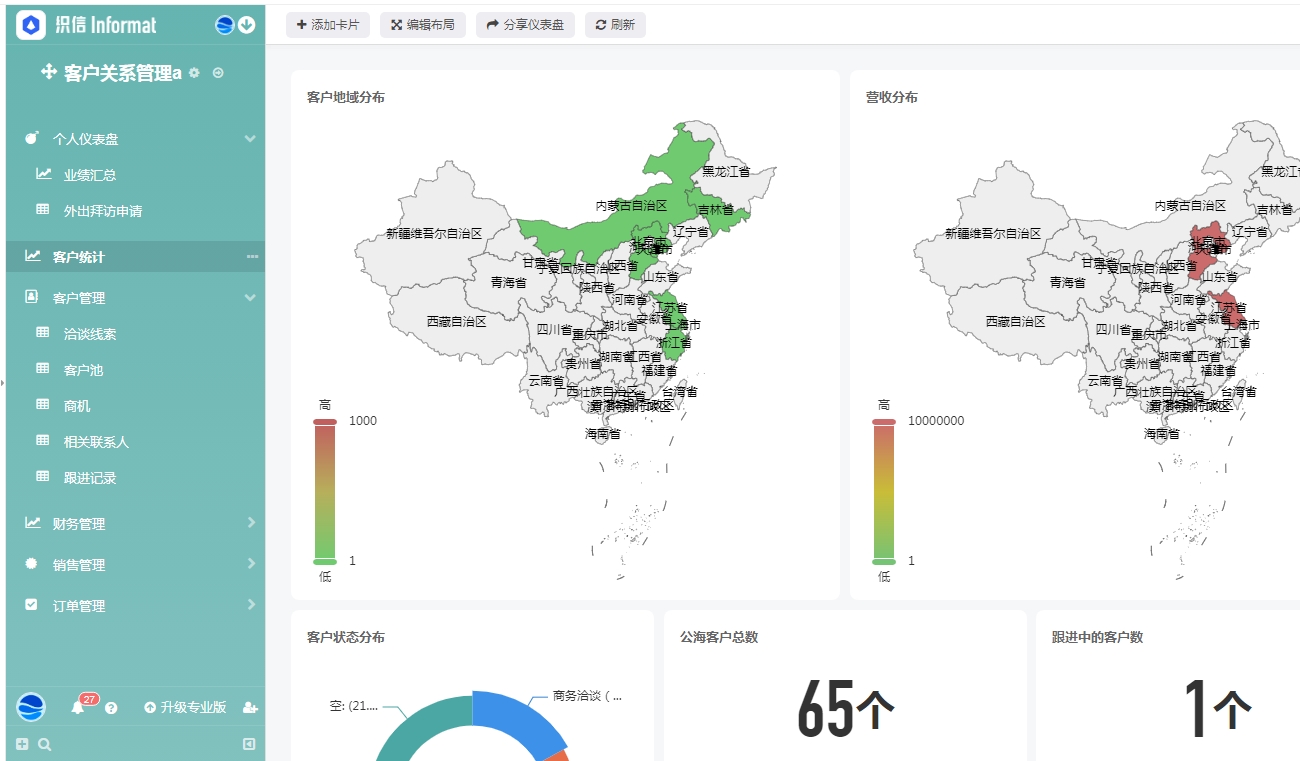This screenshot has width=1300, height=761.
Task: Collapse the sidebar with bottom-right arrow toggle
Action: [x=249, y=744]
